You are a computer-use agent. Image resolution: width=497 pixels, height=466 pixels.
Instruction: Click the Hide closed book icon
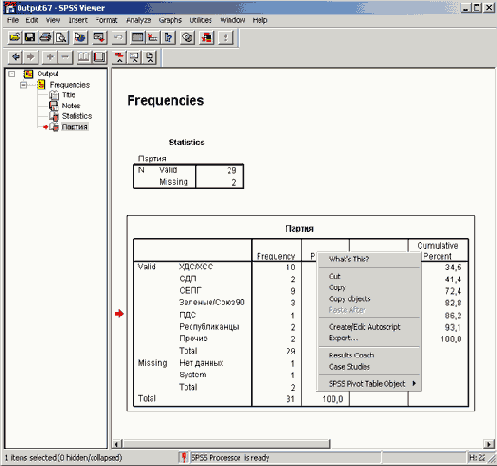tap(99, 57)
